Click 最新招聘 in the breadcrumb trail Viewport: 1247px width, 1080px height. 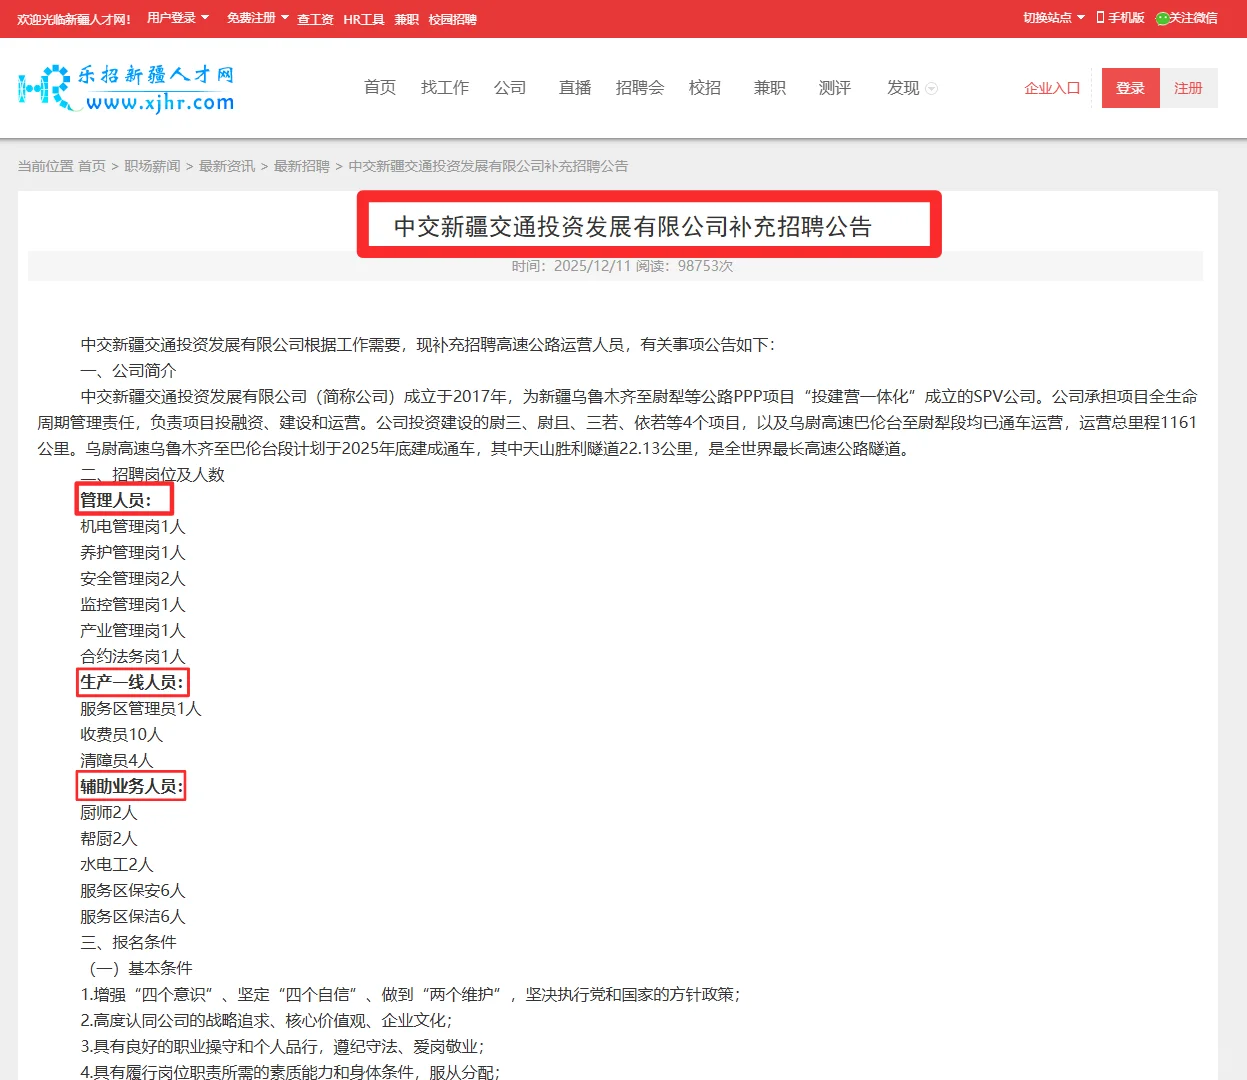[301, 165]
